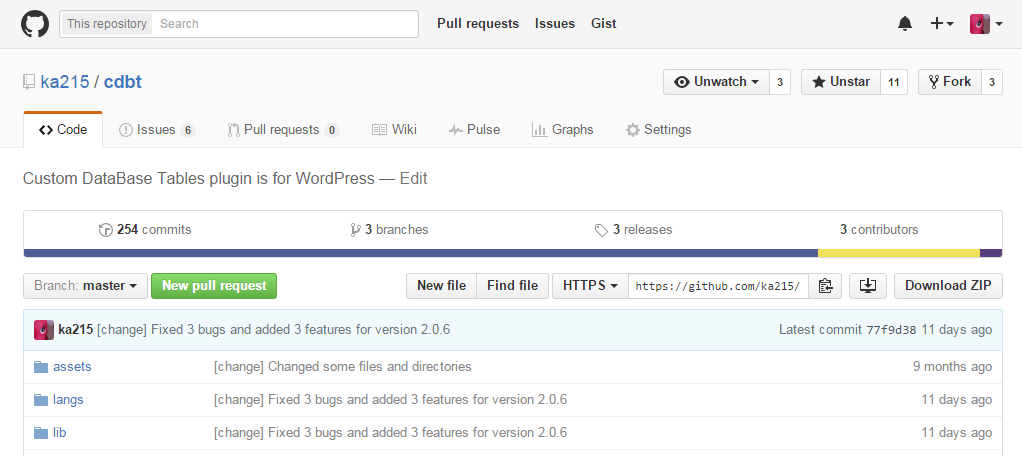Image resolution: width=1022 pixels, height=456 pixels.
Task: Click the clone in Desktop icon
Action: (868, 286)
